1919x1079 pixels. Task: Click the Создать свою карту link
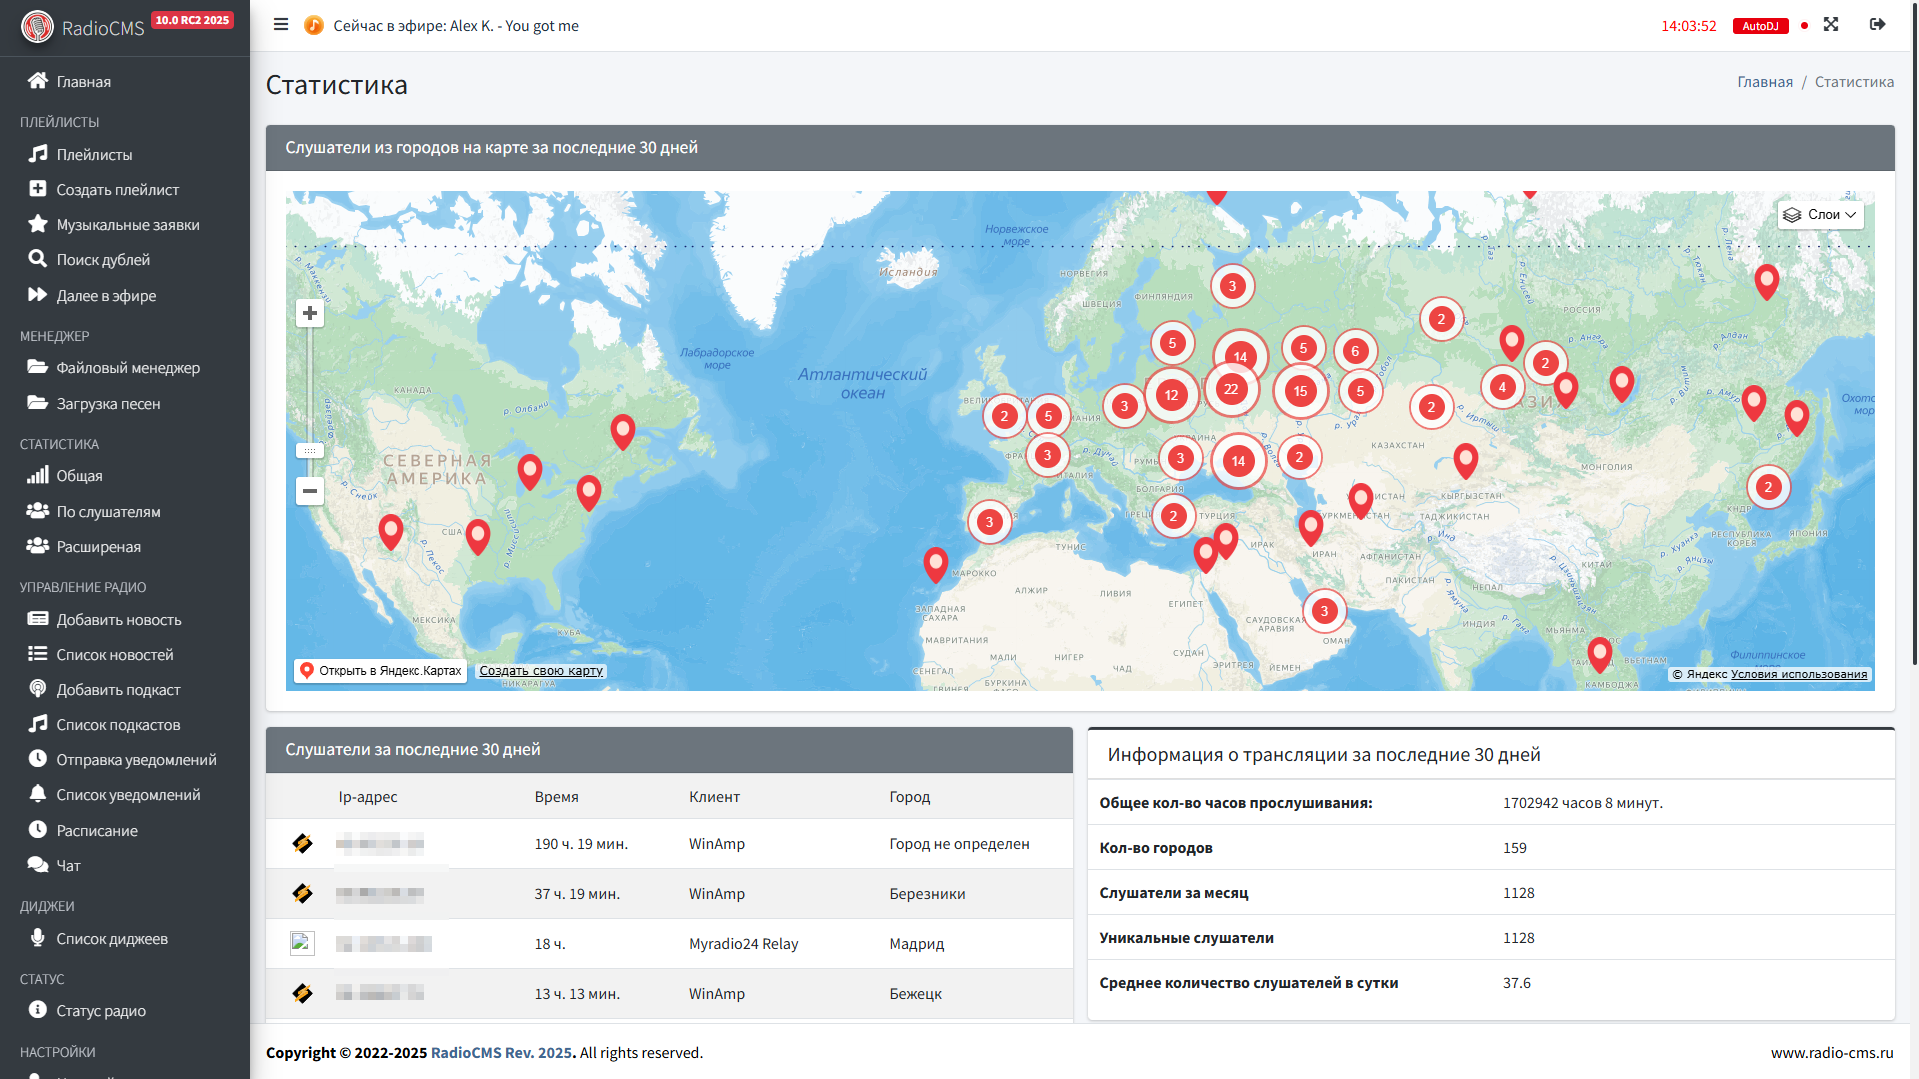click(541, 671)
